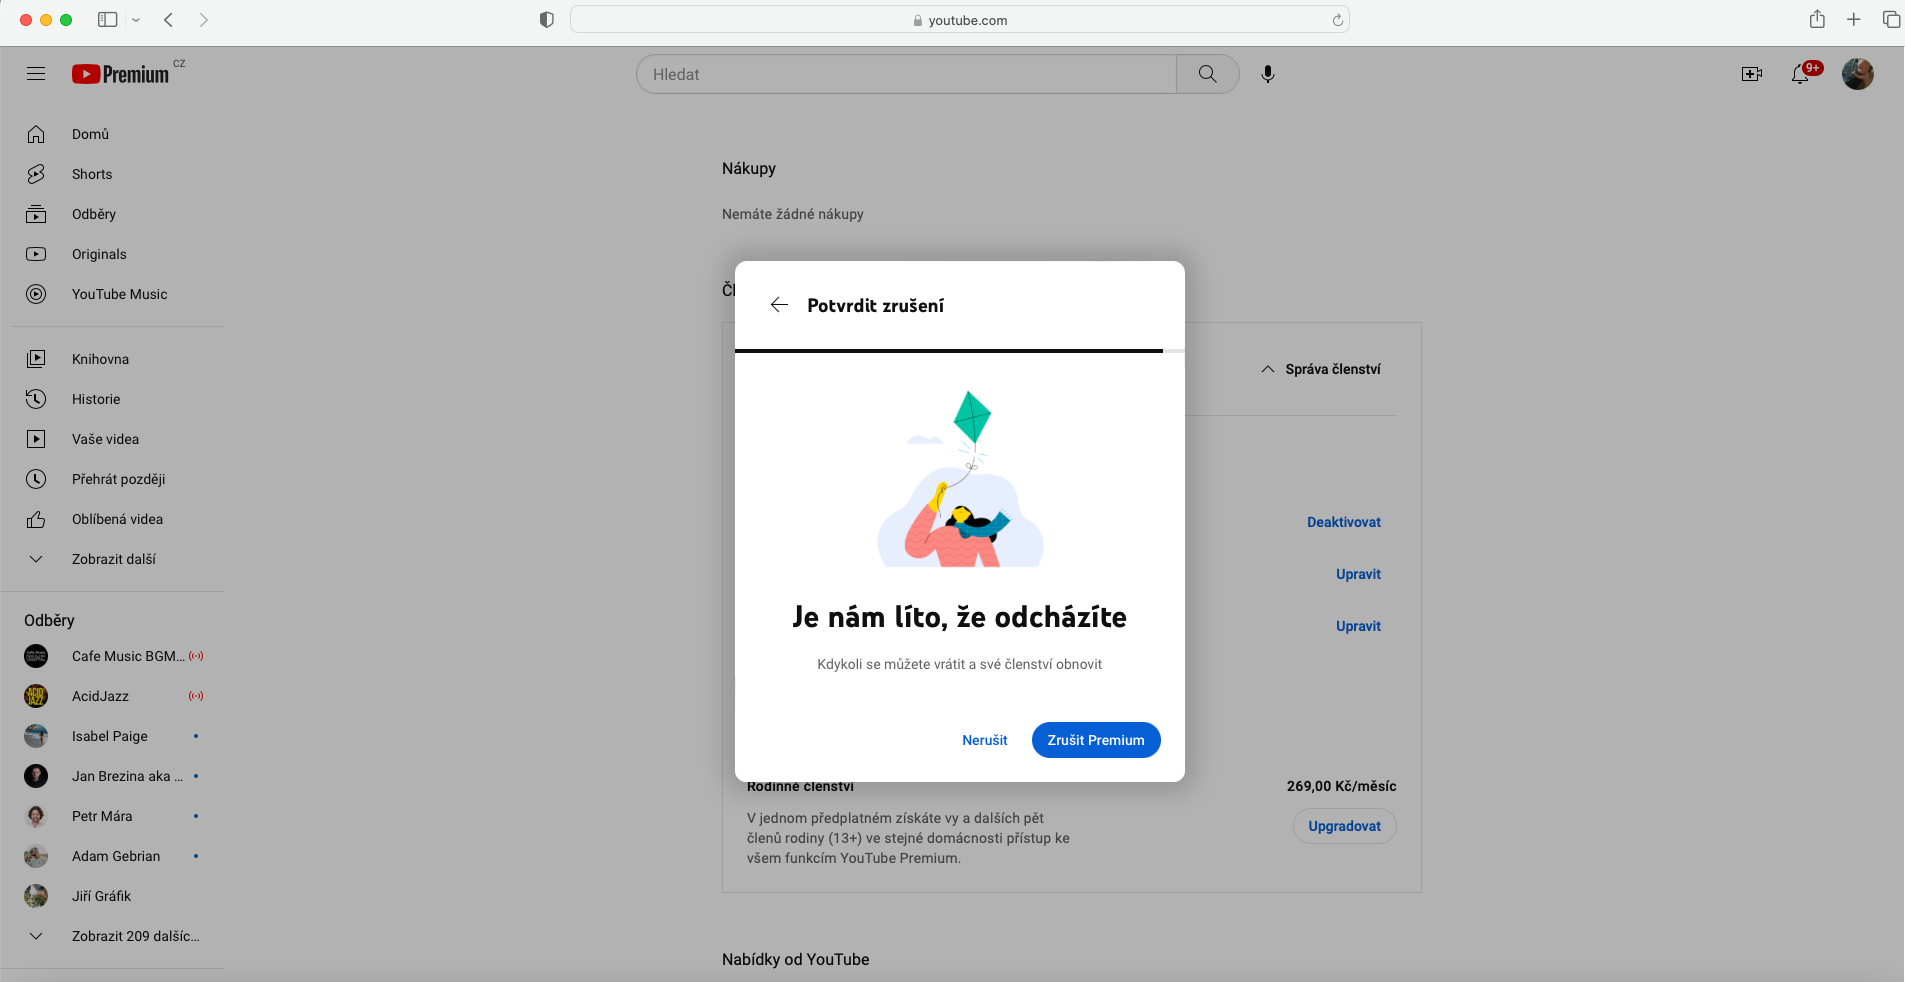
Task: Click the YouTube Premium logo
Action: [x=121, y=75]
